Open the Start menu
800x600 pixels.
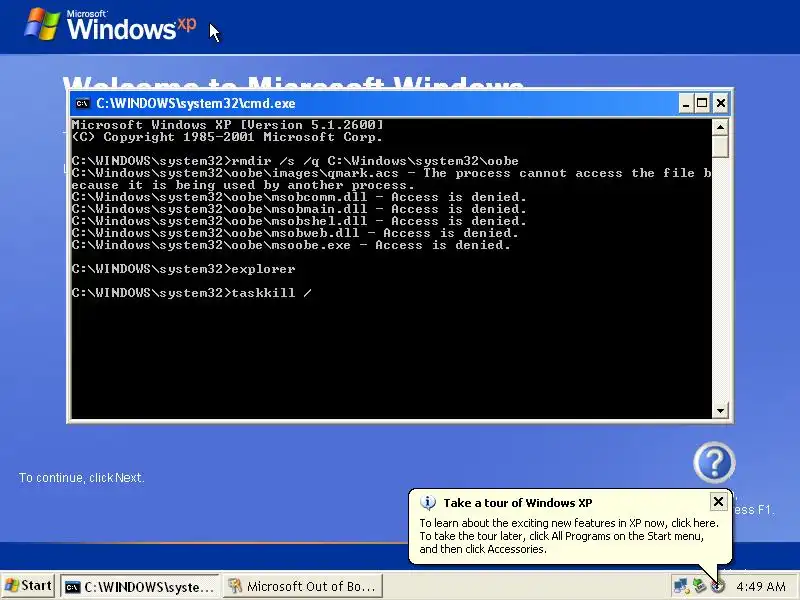pos(28,586)
